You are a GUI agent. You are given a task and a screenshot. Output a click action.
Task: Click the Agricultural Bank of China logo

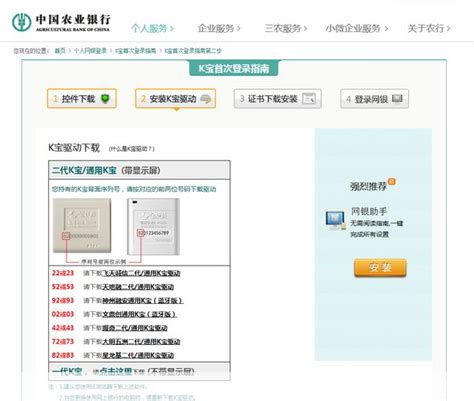pos(61,22)
